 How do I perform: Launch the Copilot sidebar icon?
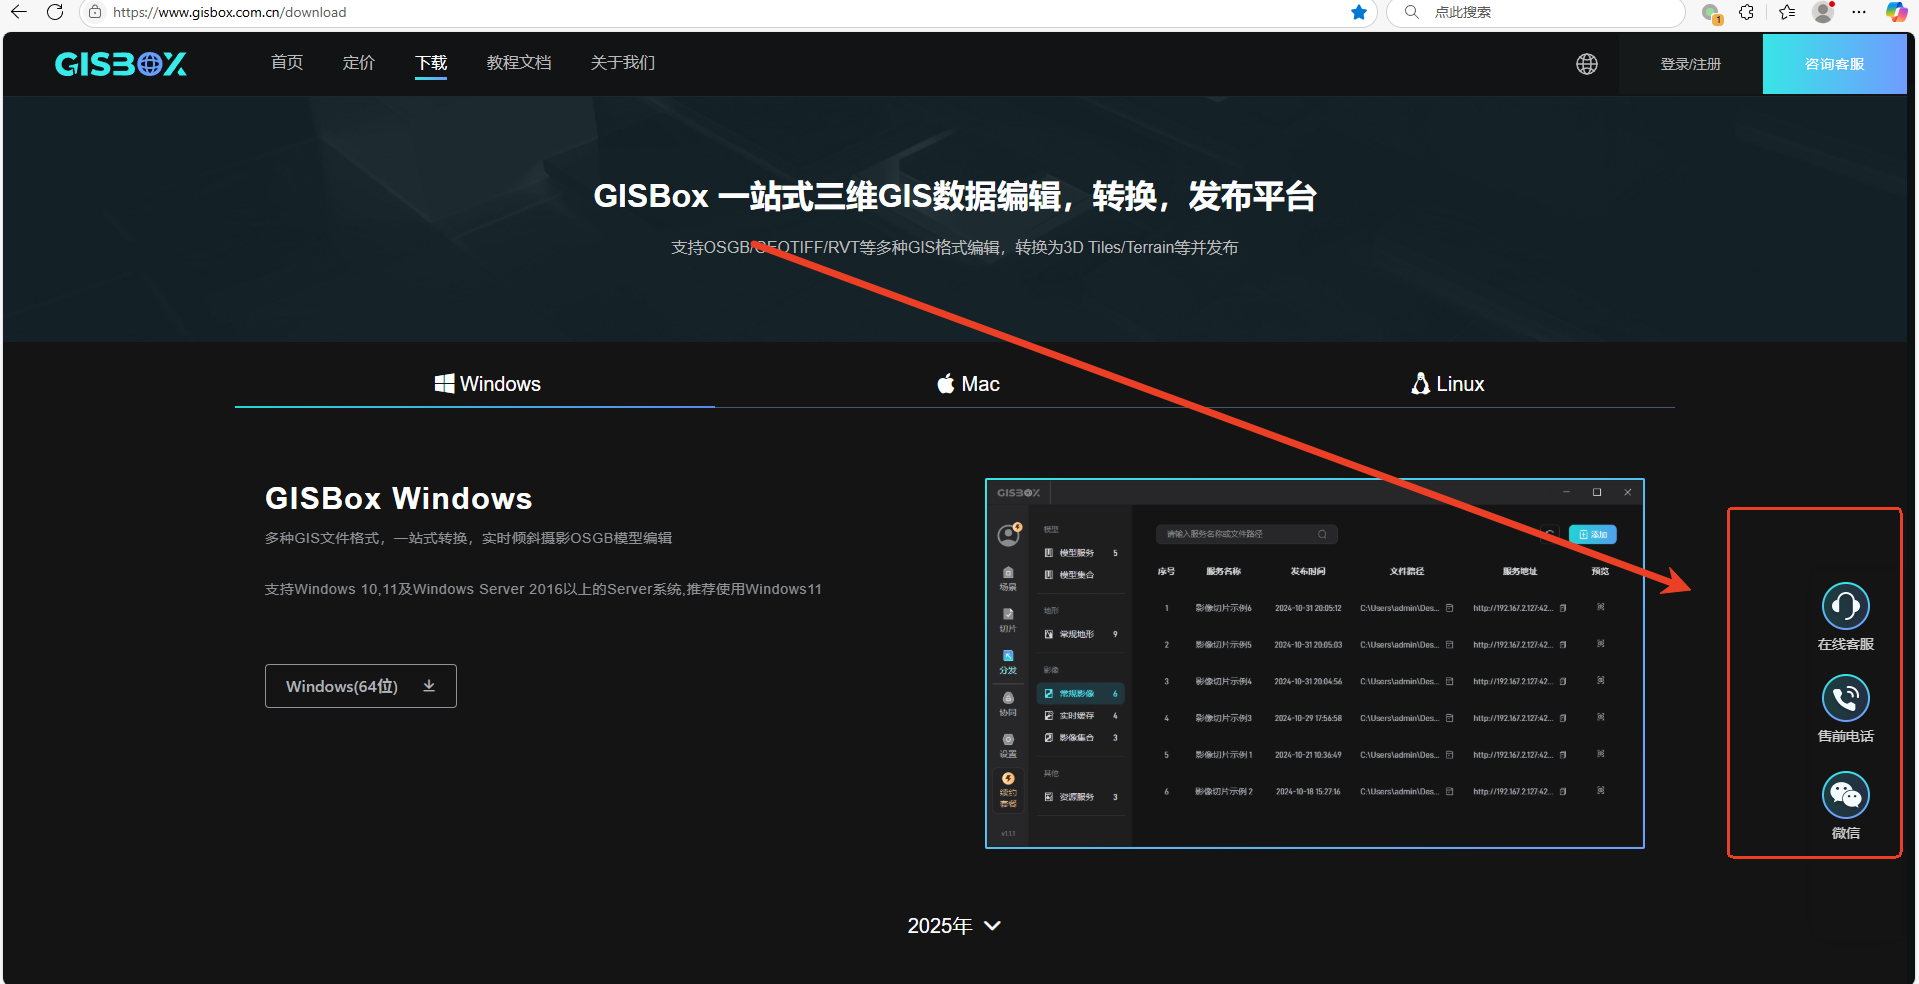pyautogui.click(x=1896, y=12)
